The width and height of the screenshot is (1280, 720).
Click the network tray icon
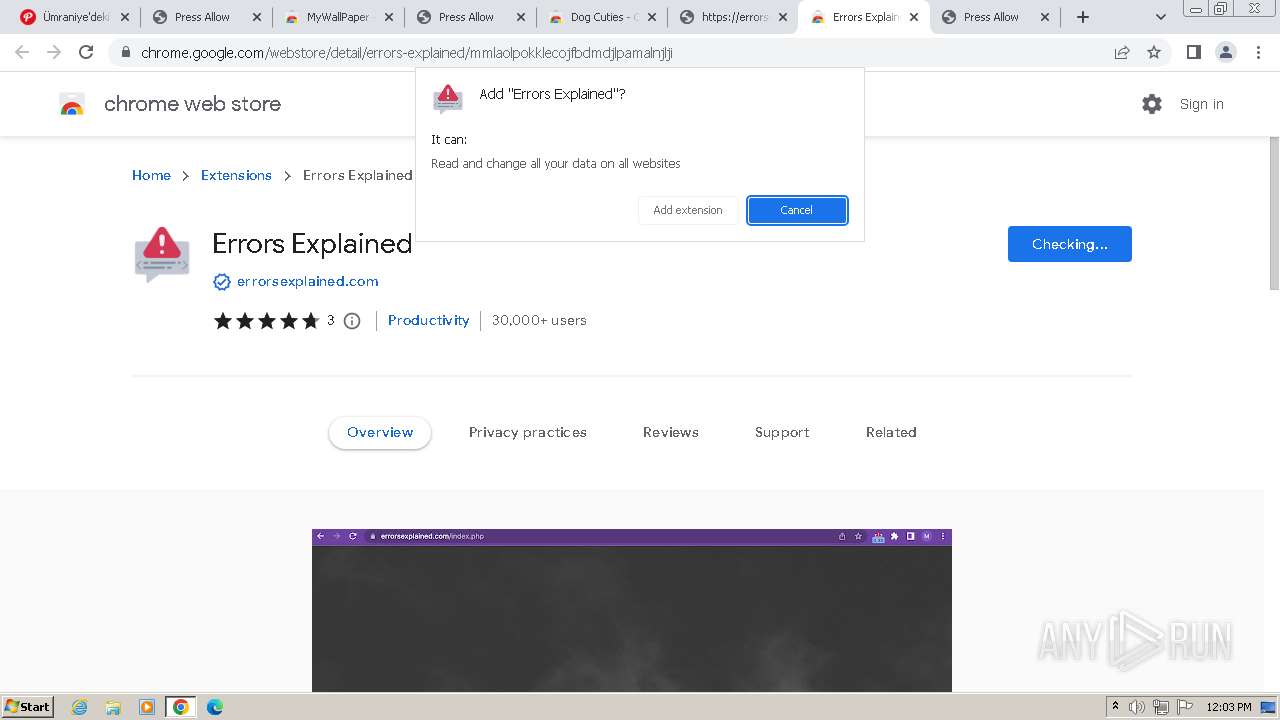click(x=1161, y=707)
